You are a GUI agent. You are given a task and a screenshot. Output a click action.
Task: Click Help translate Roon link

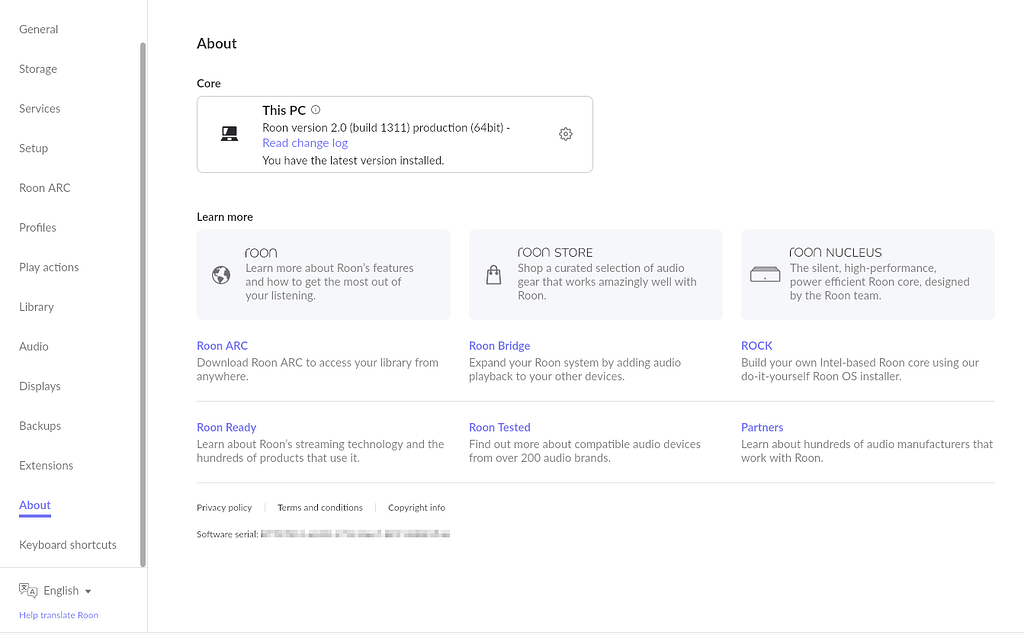click(x=59, y=615)
